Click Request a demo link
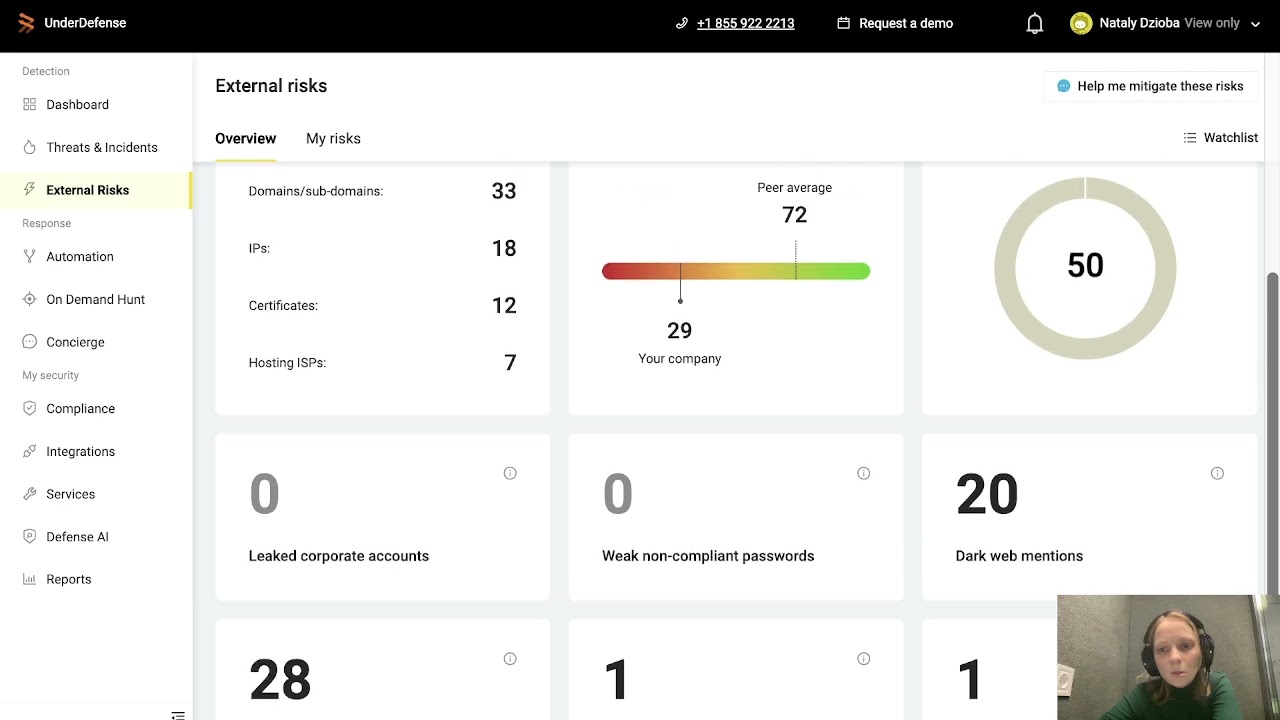1280x720 pixels. click(895, 23)
